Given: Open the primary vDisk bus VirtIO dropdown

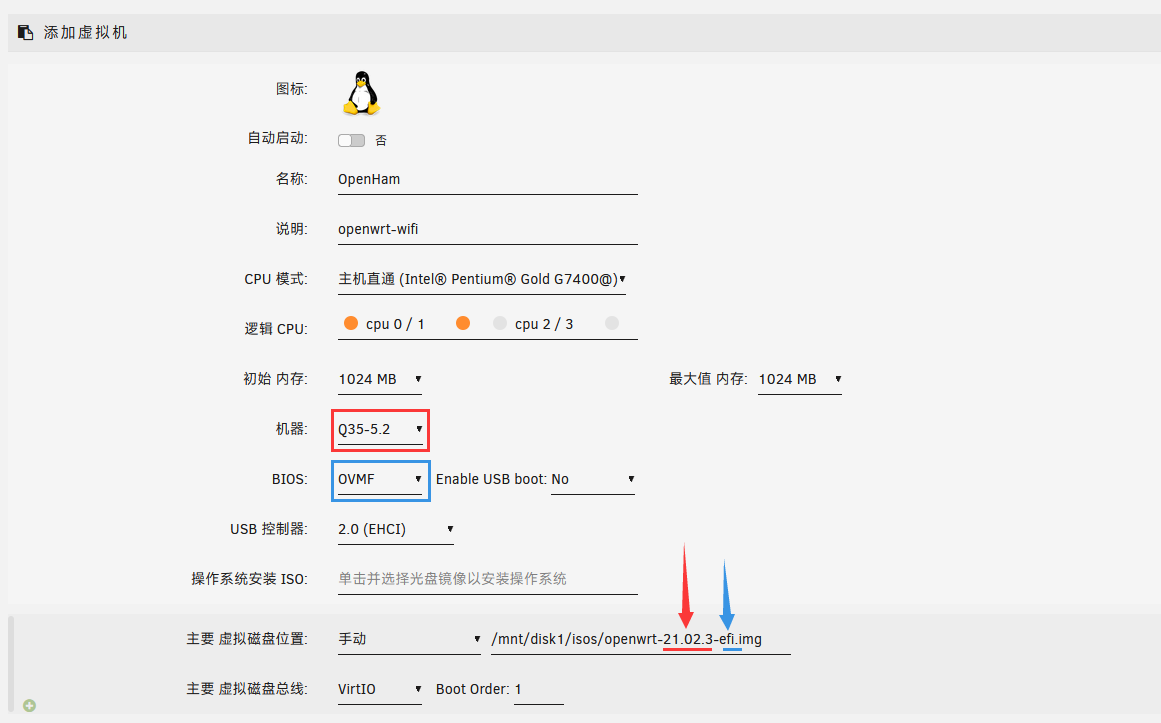Looking at the screenshot, I should coord(380,689).
